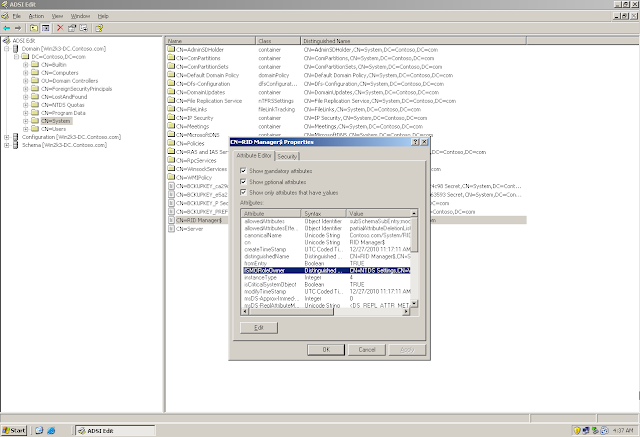
Task: Click the CN=Server object icon in list
Action: click(171, 229)
